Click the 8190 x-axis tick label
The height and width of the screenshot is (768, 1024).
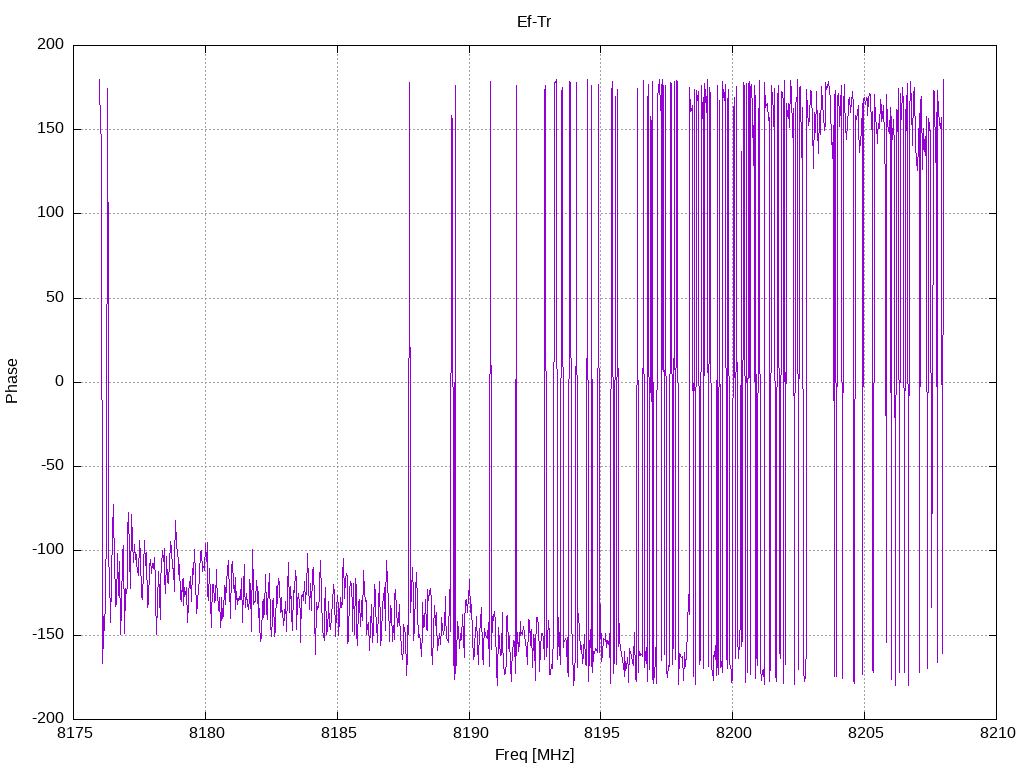point(470,733)
